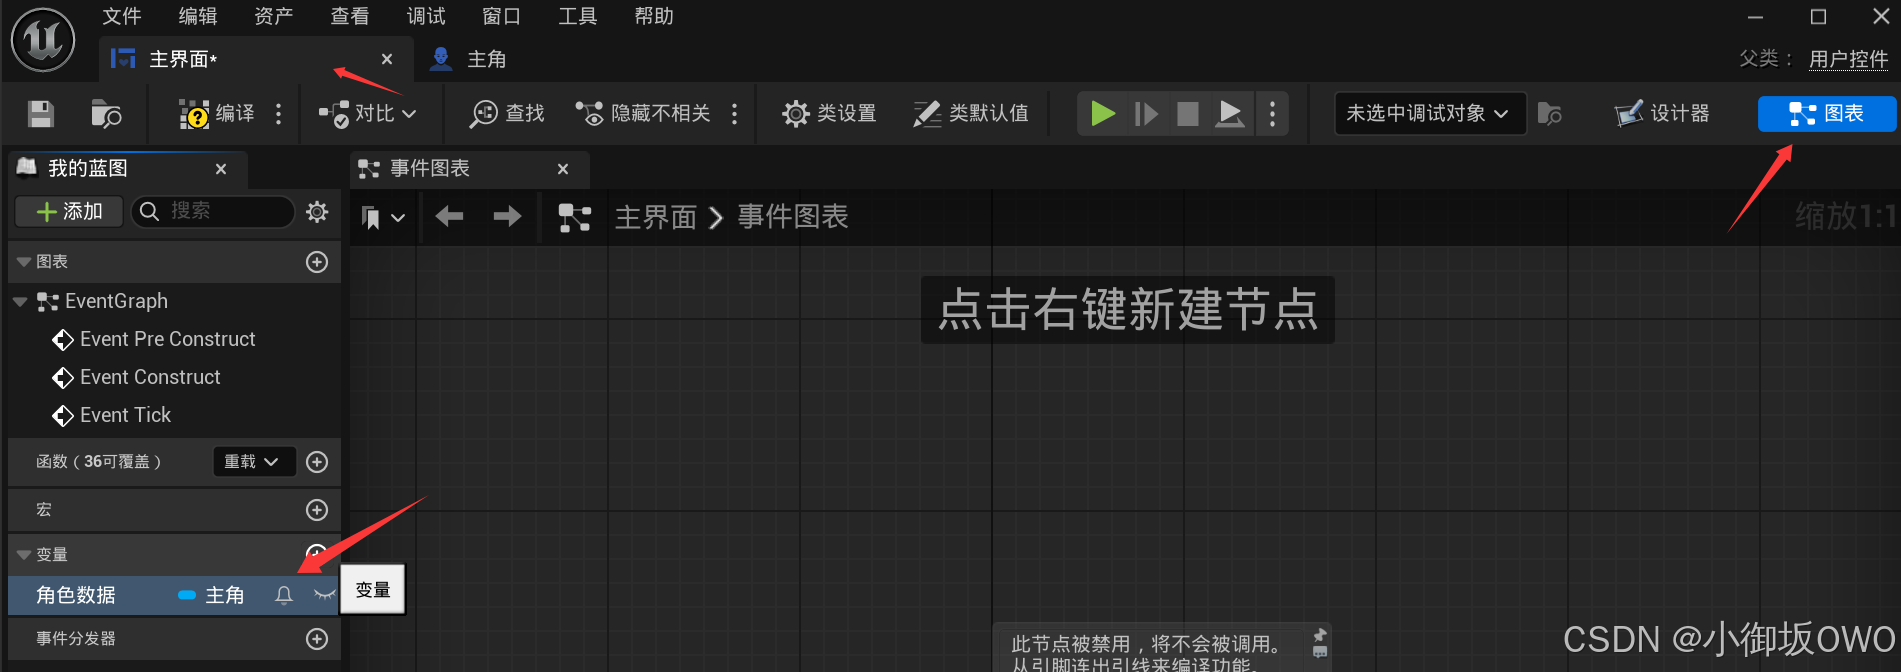Toggle the 角色数据 bell notify icon
Viewport: 1901px width, 672px height.
click(284, 595)
